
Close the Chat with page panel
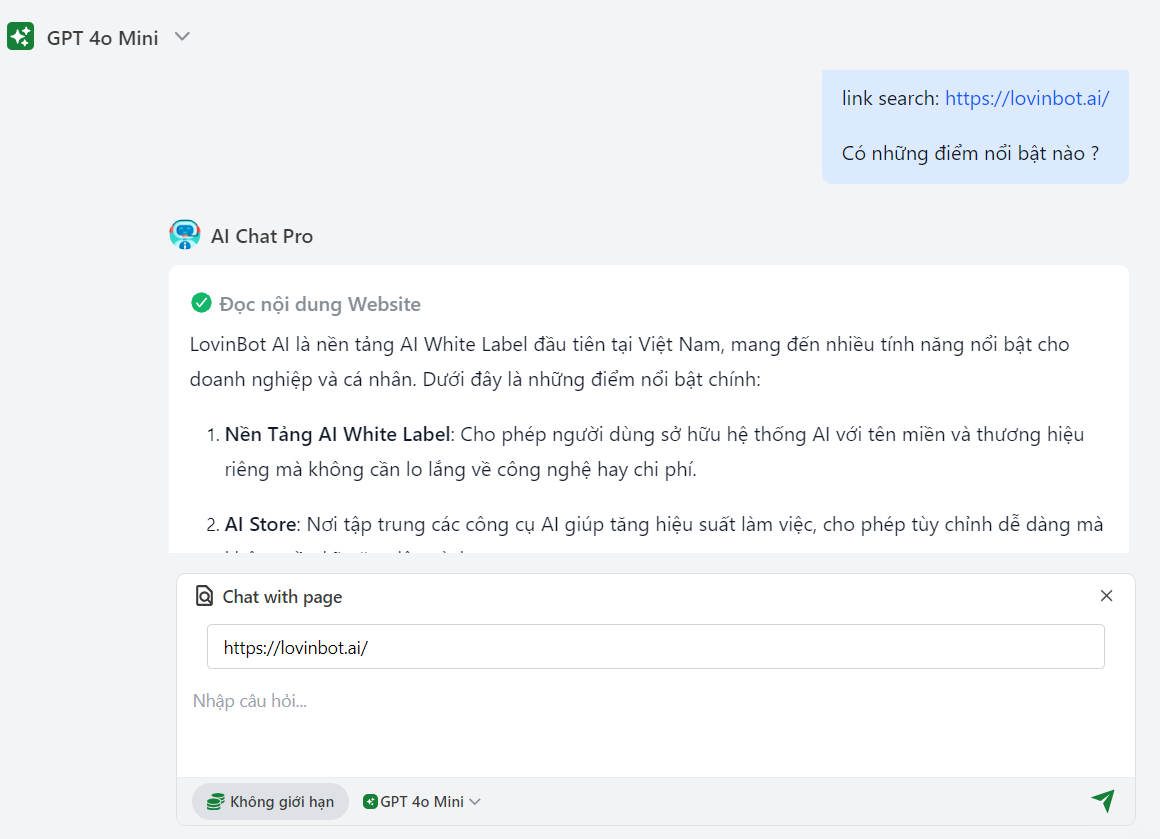(1106, 596)
